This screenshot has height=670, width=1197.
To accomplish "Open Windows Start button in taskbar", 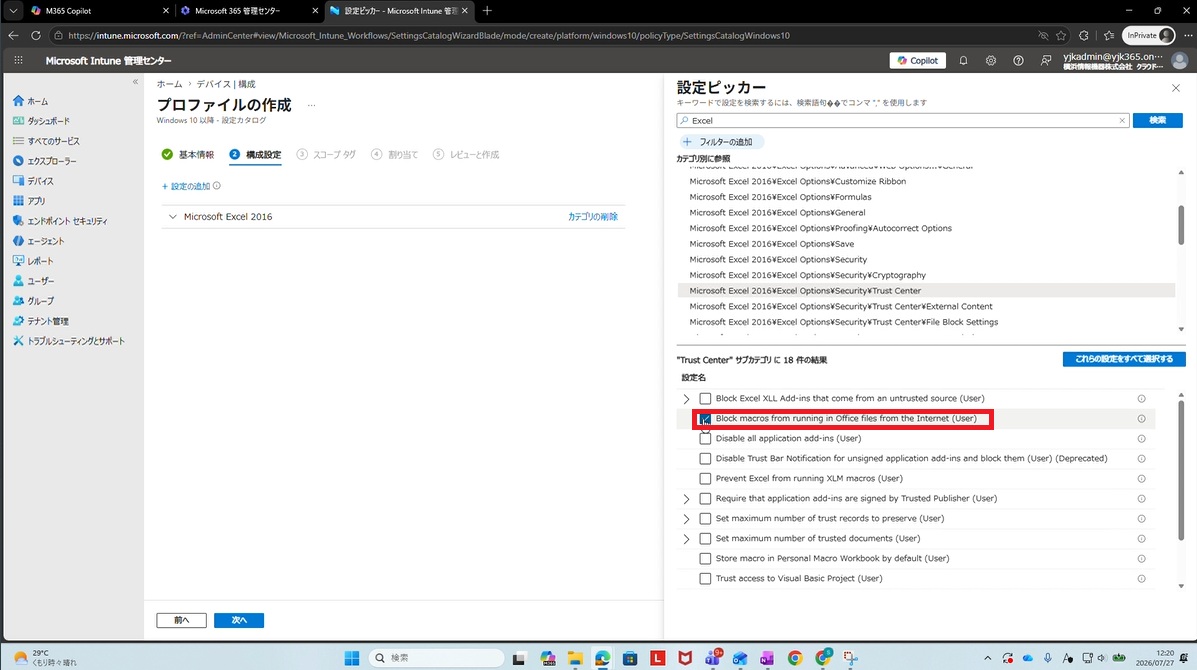I will (x=352, y=658).
